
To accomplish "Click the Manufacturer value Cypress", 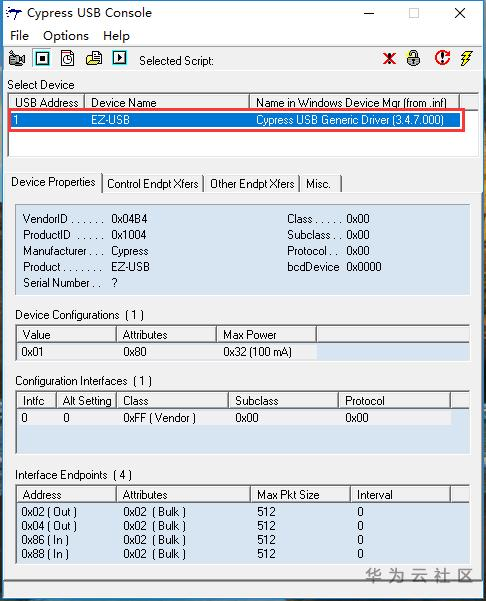I will (x=130, y=251).
